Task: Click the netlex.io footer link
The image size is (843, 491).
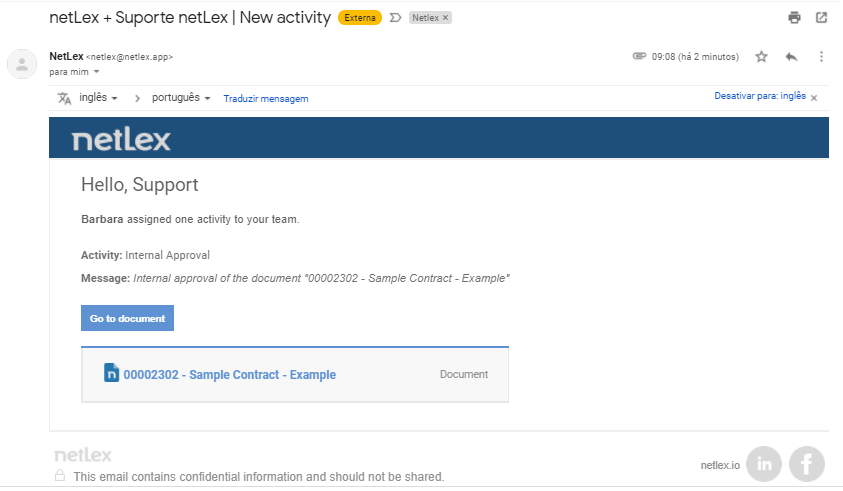Action: pyautogui.click(x=720, y=465)
